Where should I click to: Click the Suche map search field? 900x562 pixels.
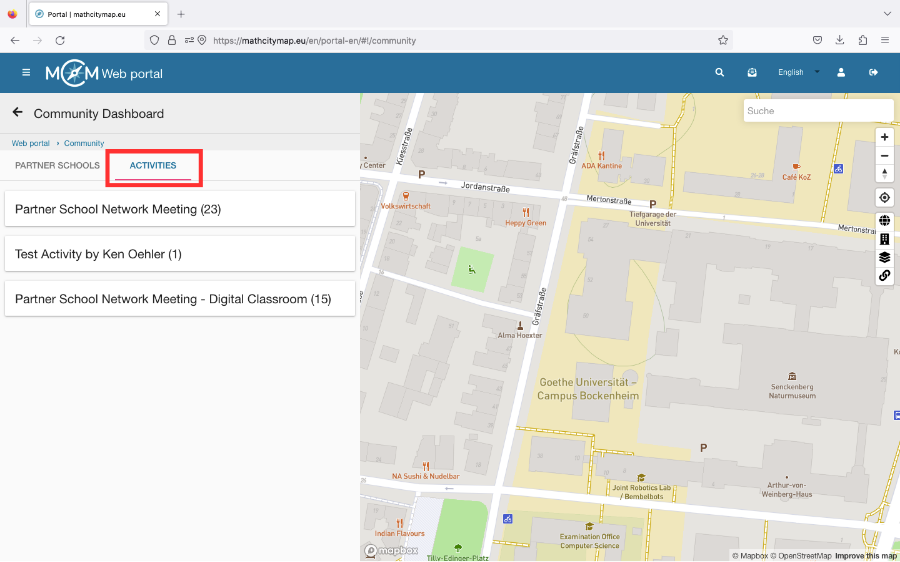(x=817, y=111)
